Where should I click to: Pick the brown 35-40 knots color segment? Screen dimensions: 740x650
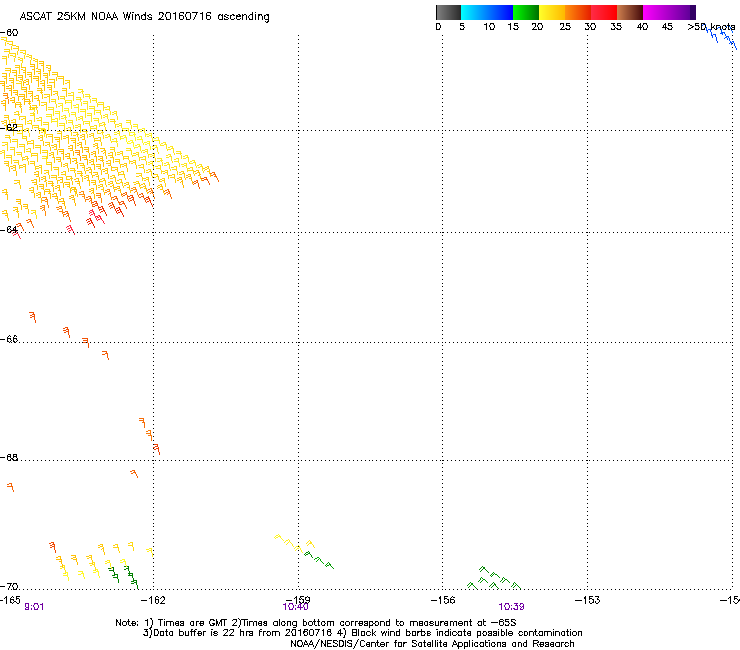coord(630,12)
